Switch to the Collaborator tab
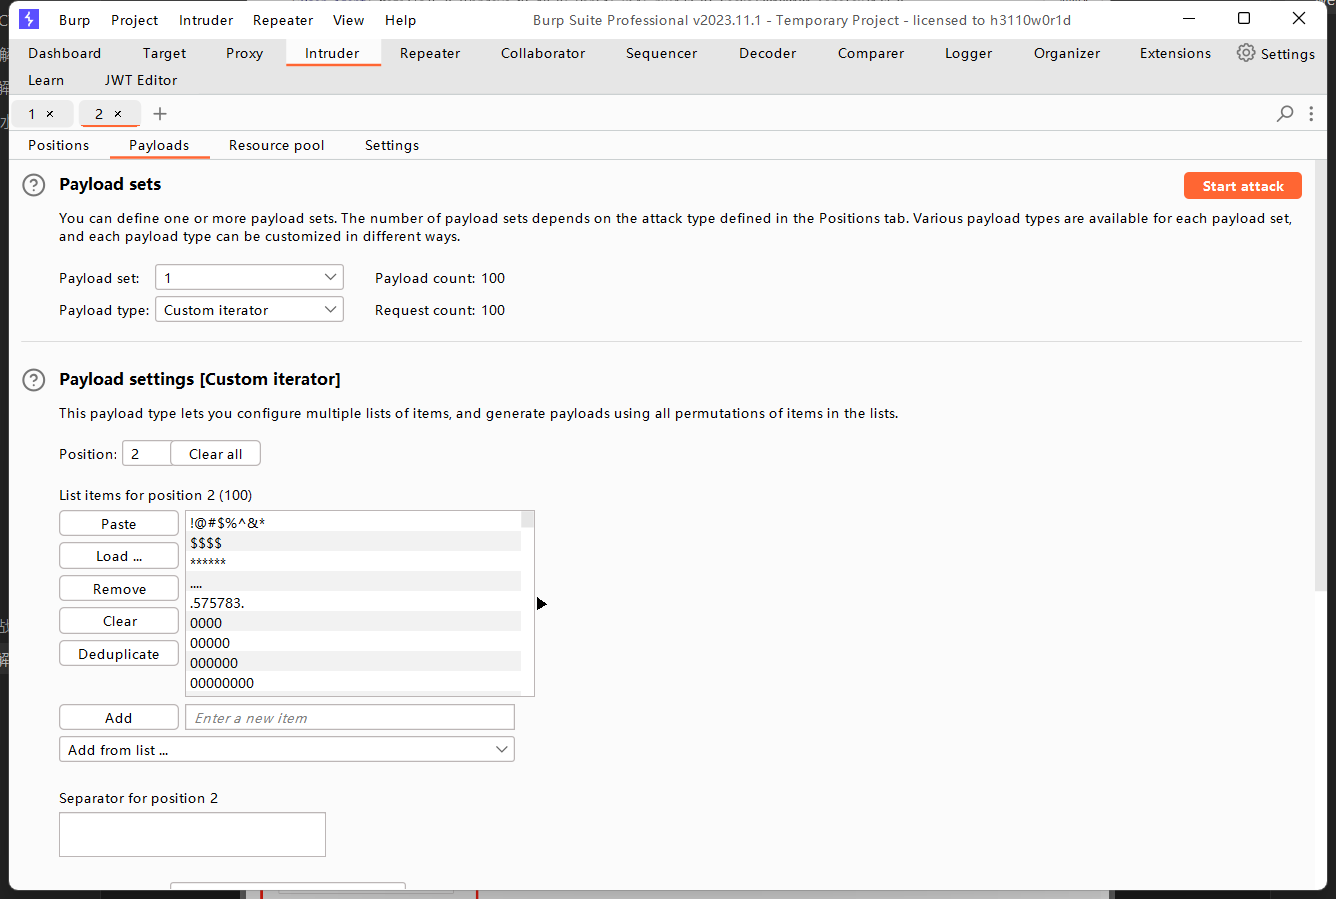1336x899 pixels. pos(543,53)
